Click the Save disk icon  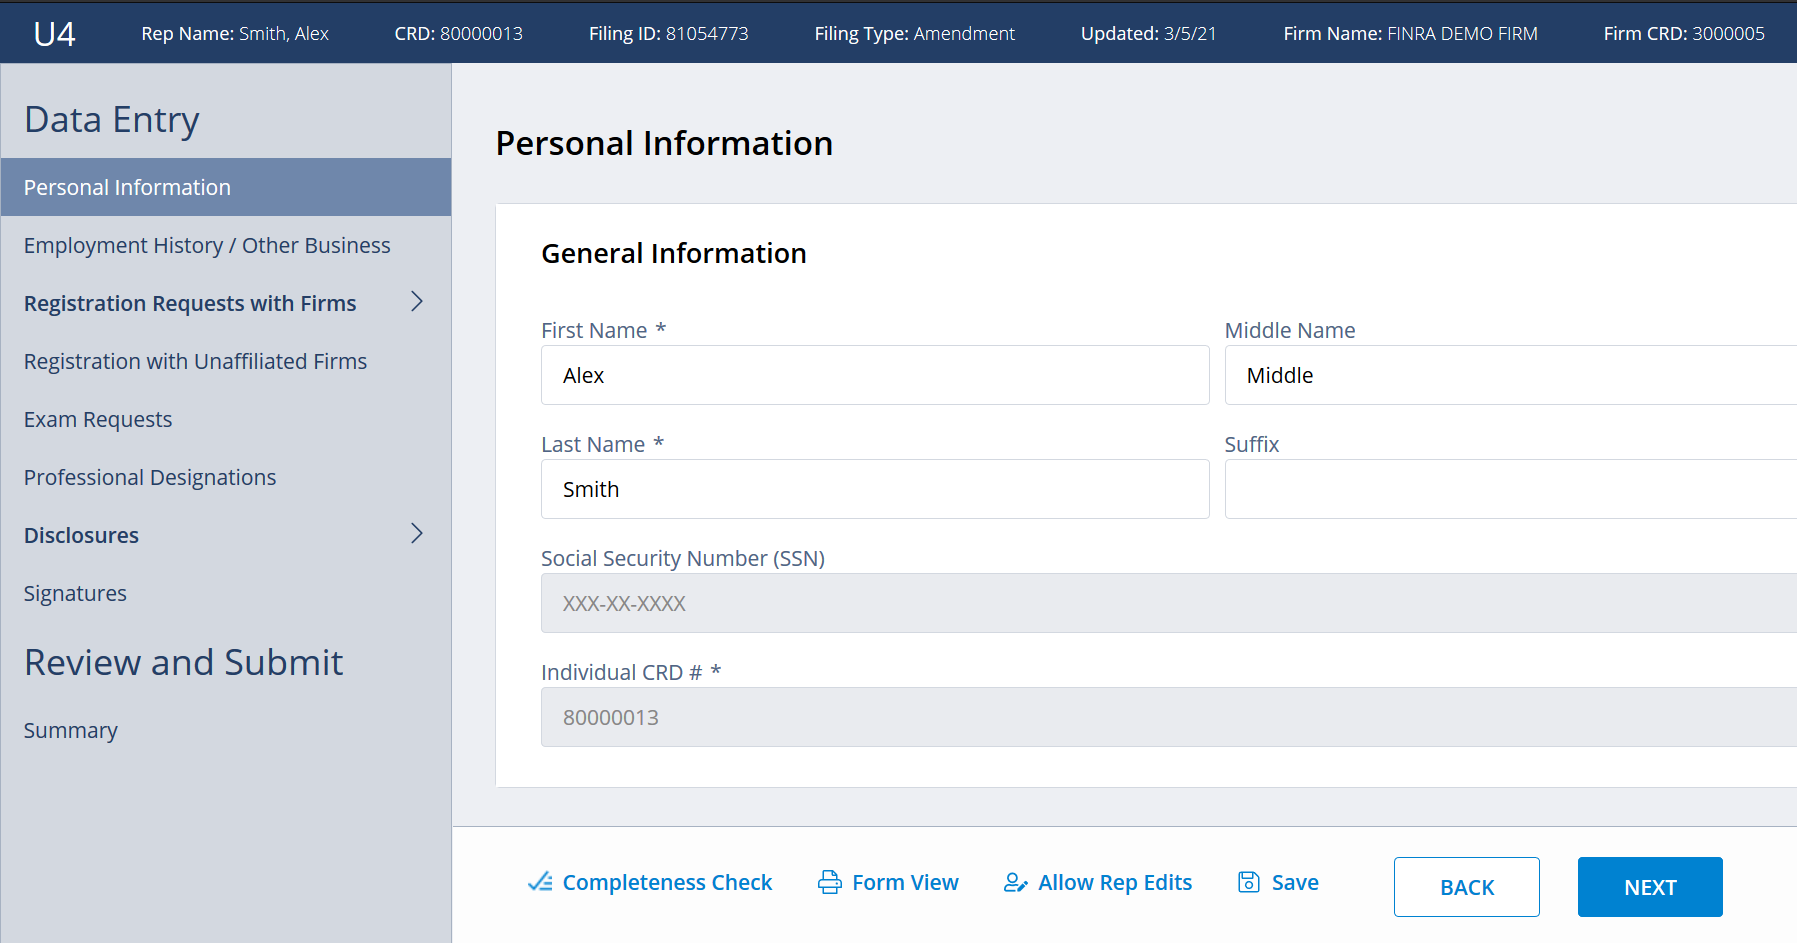coord(1249,882)
